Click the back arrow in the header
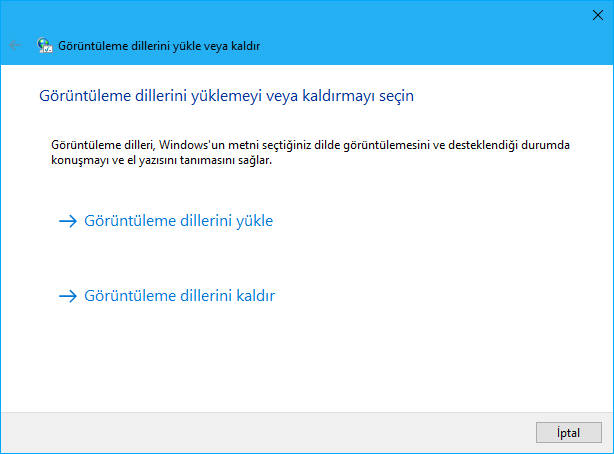The height and width of the screenshot is (454, 614). [x=15, y=45]
